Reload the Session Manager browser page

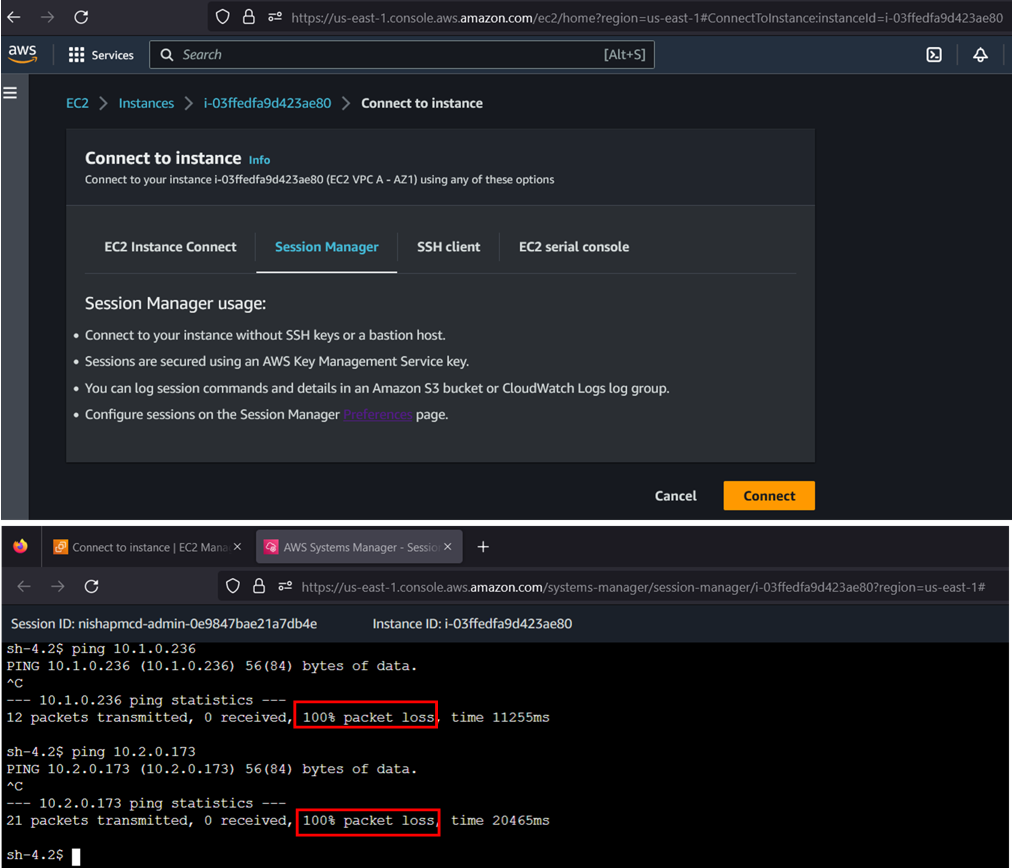(91, 586)
